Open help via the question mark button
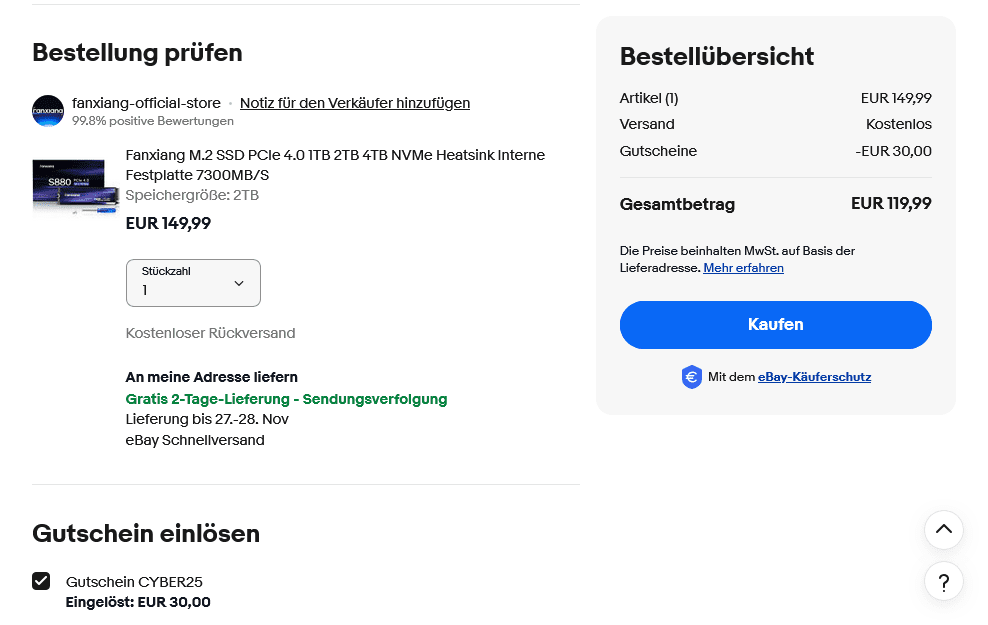 tap(943, 581)
